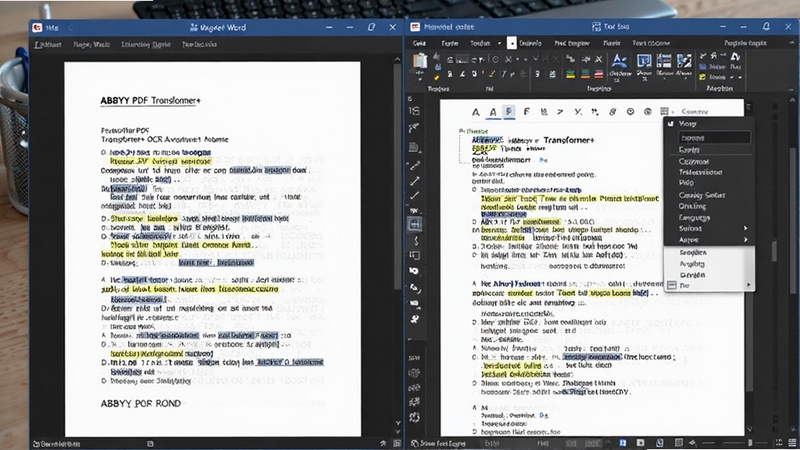Click the plain letter A in document mini toolbar
The height and width of the screenshot is (450, 800).
coord(476,112)
